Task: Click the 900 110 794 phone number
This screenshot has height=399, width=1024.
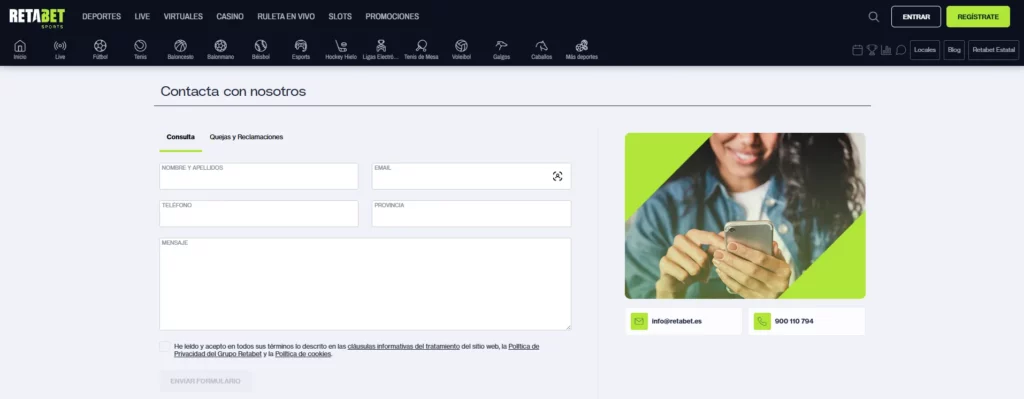Action: (x=794, y=321)
